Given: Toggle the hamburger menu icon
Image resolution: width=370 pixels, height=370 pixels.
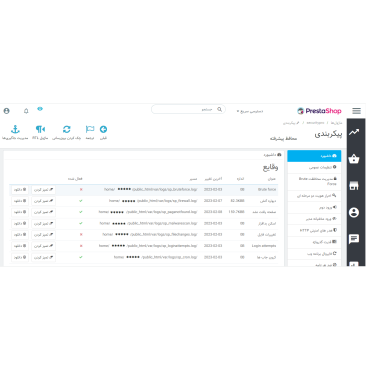Looking at the screenshot, I should [x=356, y=111].
